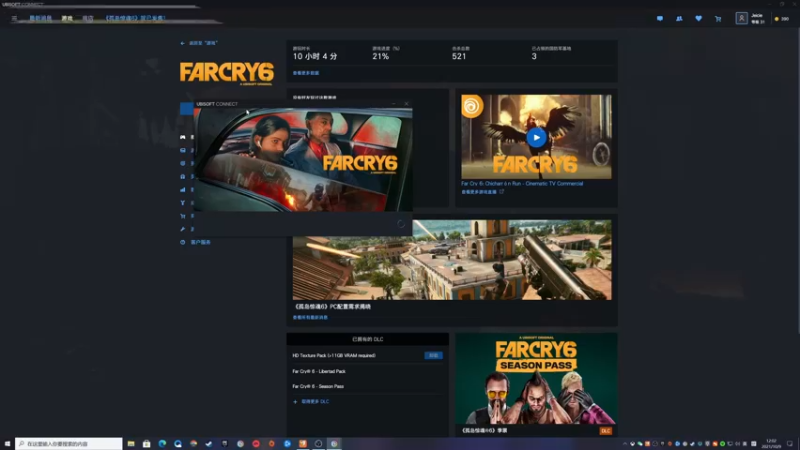Click the 521 stat value

(x=459, y=57)
